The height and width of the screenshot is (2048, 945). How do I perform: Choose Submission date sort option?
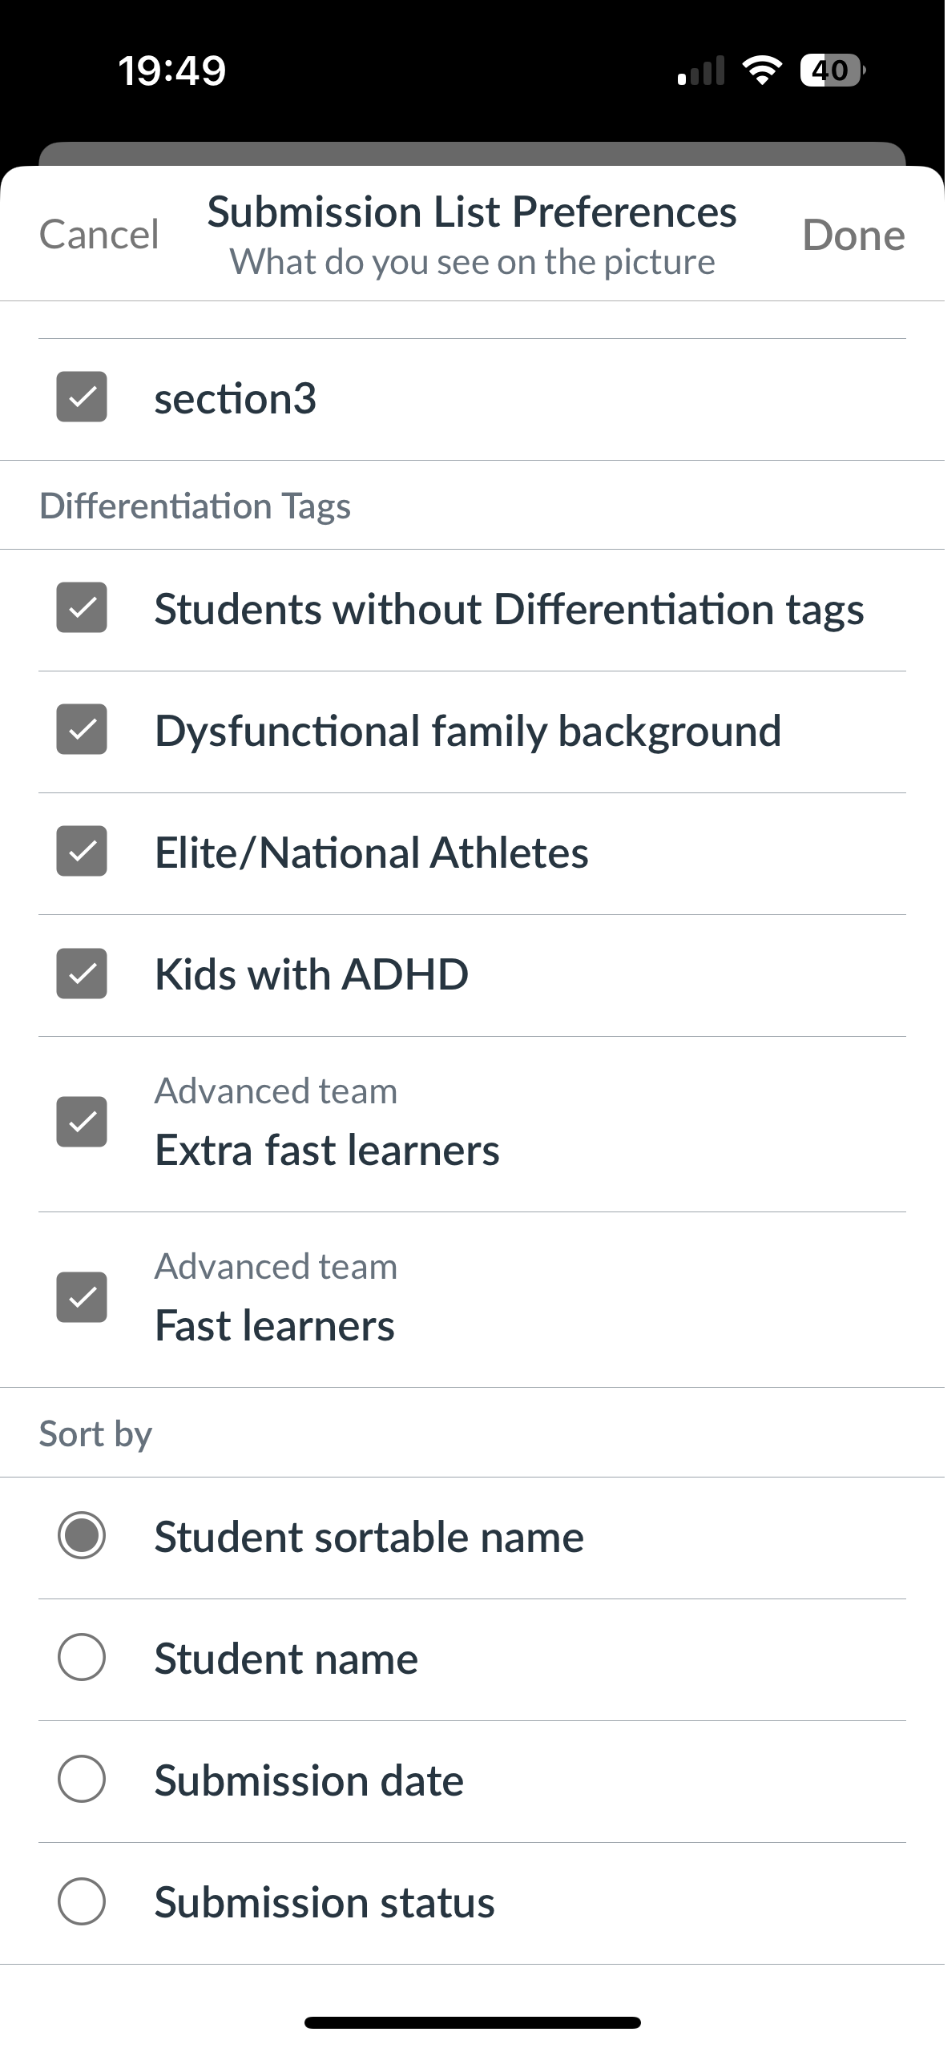[x=82, y=1780]
